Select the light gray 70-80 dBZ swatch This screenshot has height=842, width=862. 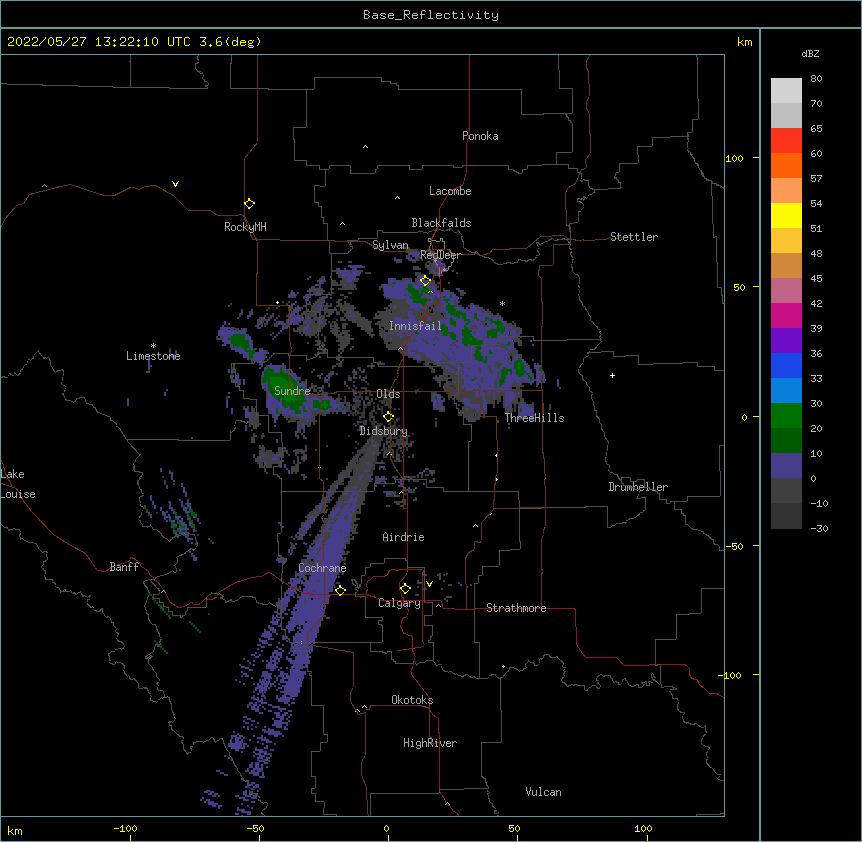(786, 91)
